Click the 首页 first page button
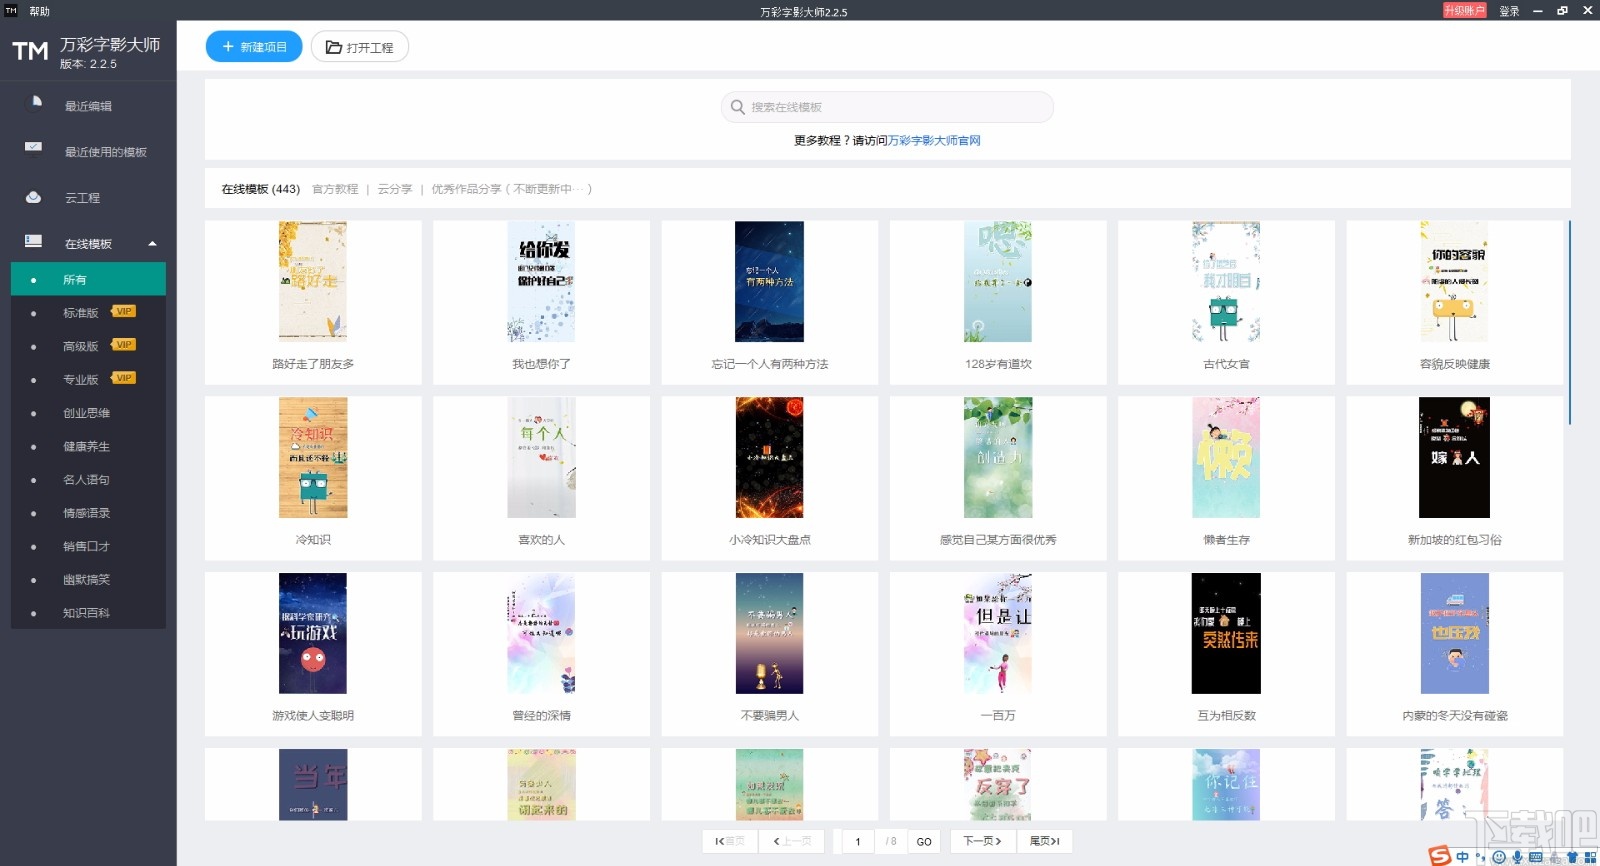1600x866 pixels. (730, 841)
